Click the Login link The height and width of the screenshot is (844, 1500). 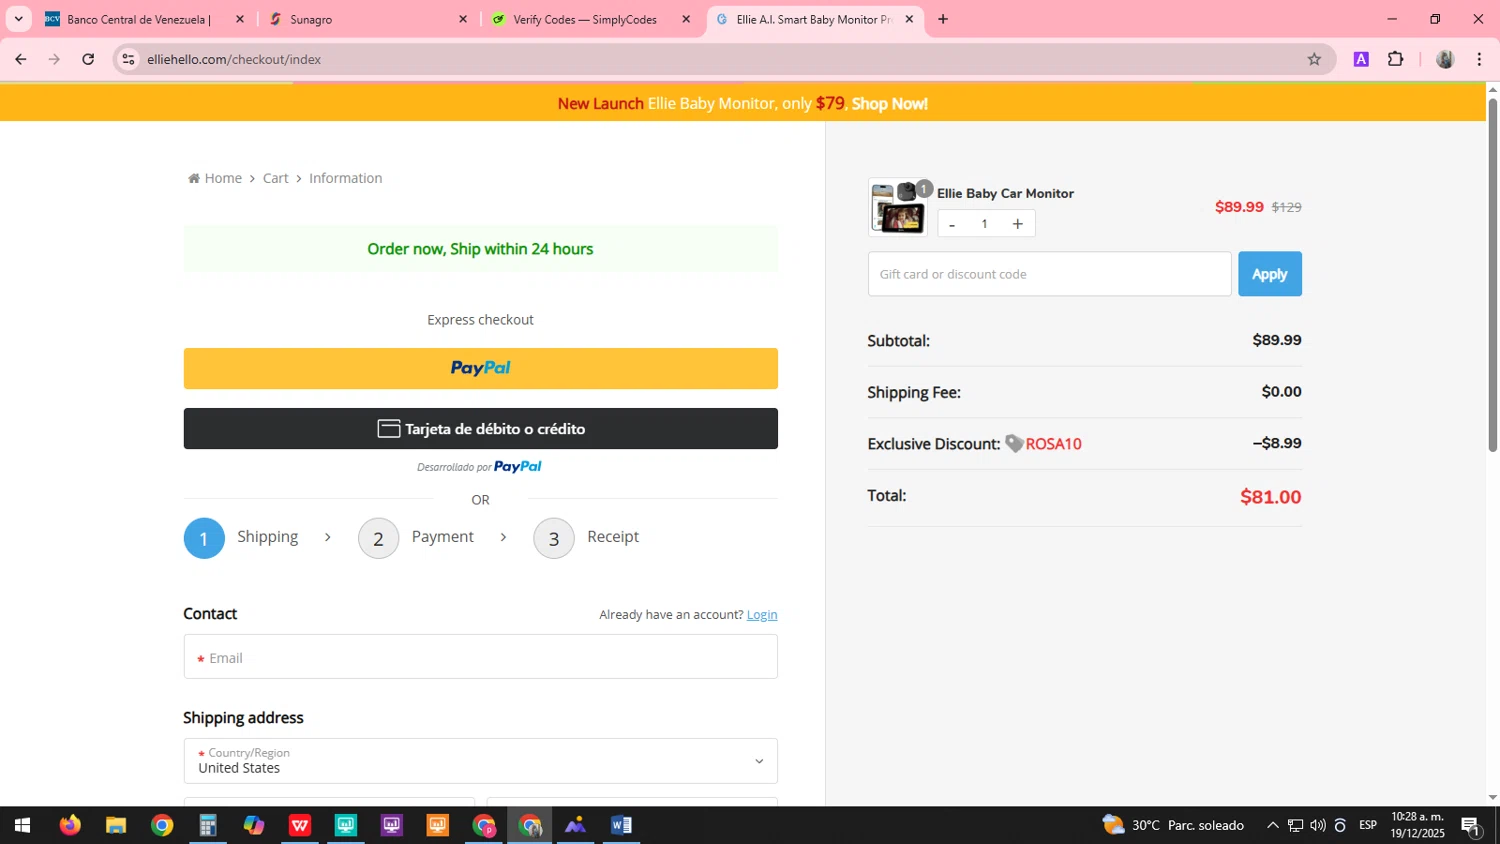(762, 614)
